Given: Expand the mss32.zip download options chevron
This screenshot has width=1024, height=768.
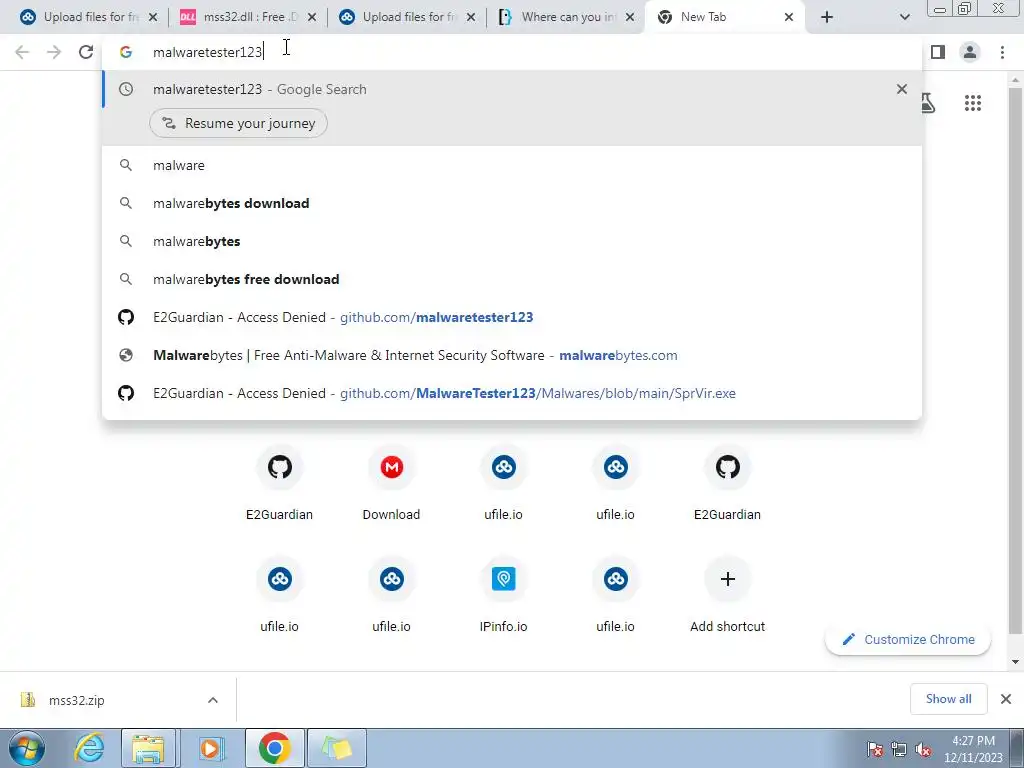Looking at the screenshot, I should (x=213, y=700).
